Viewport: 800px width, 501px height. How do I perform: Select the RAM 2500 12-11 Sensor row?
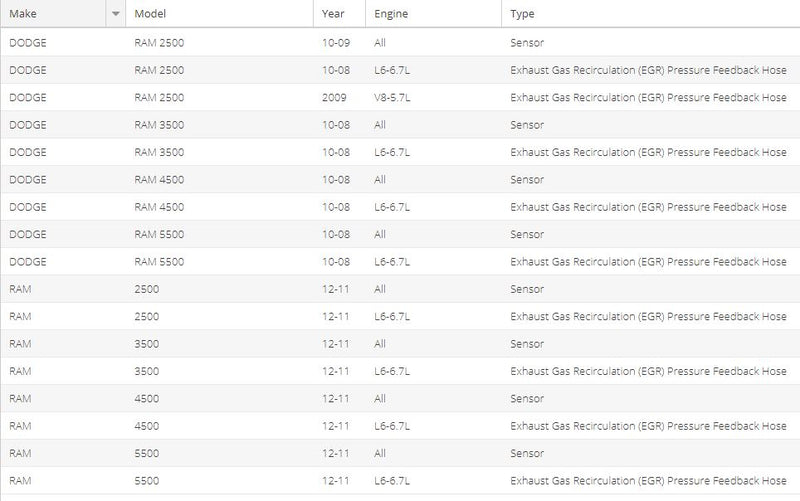click(x=400, y=289)
